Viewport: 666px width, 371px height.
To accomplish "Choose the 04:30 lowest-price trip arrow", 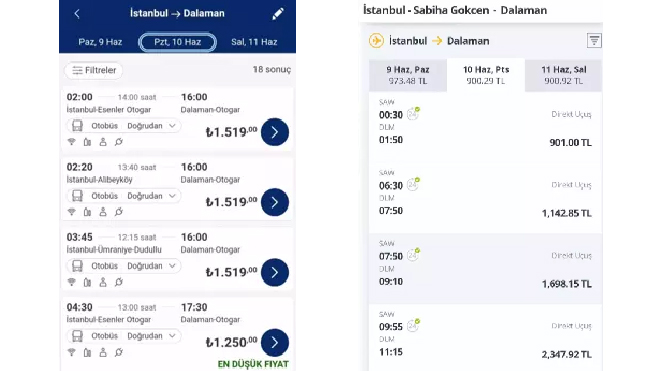I will point(275,343).
